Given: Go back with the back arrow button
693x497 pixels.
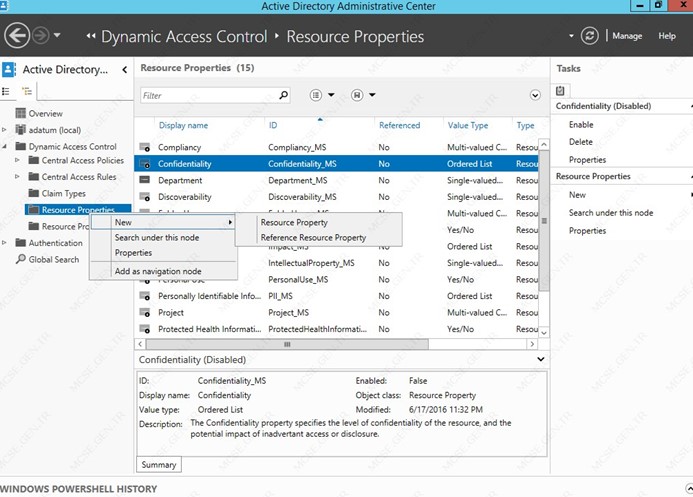Looking at the screenshot, I should 17,35.
